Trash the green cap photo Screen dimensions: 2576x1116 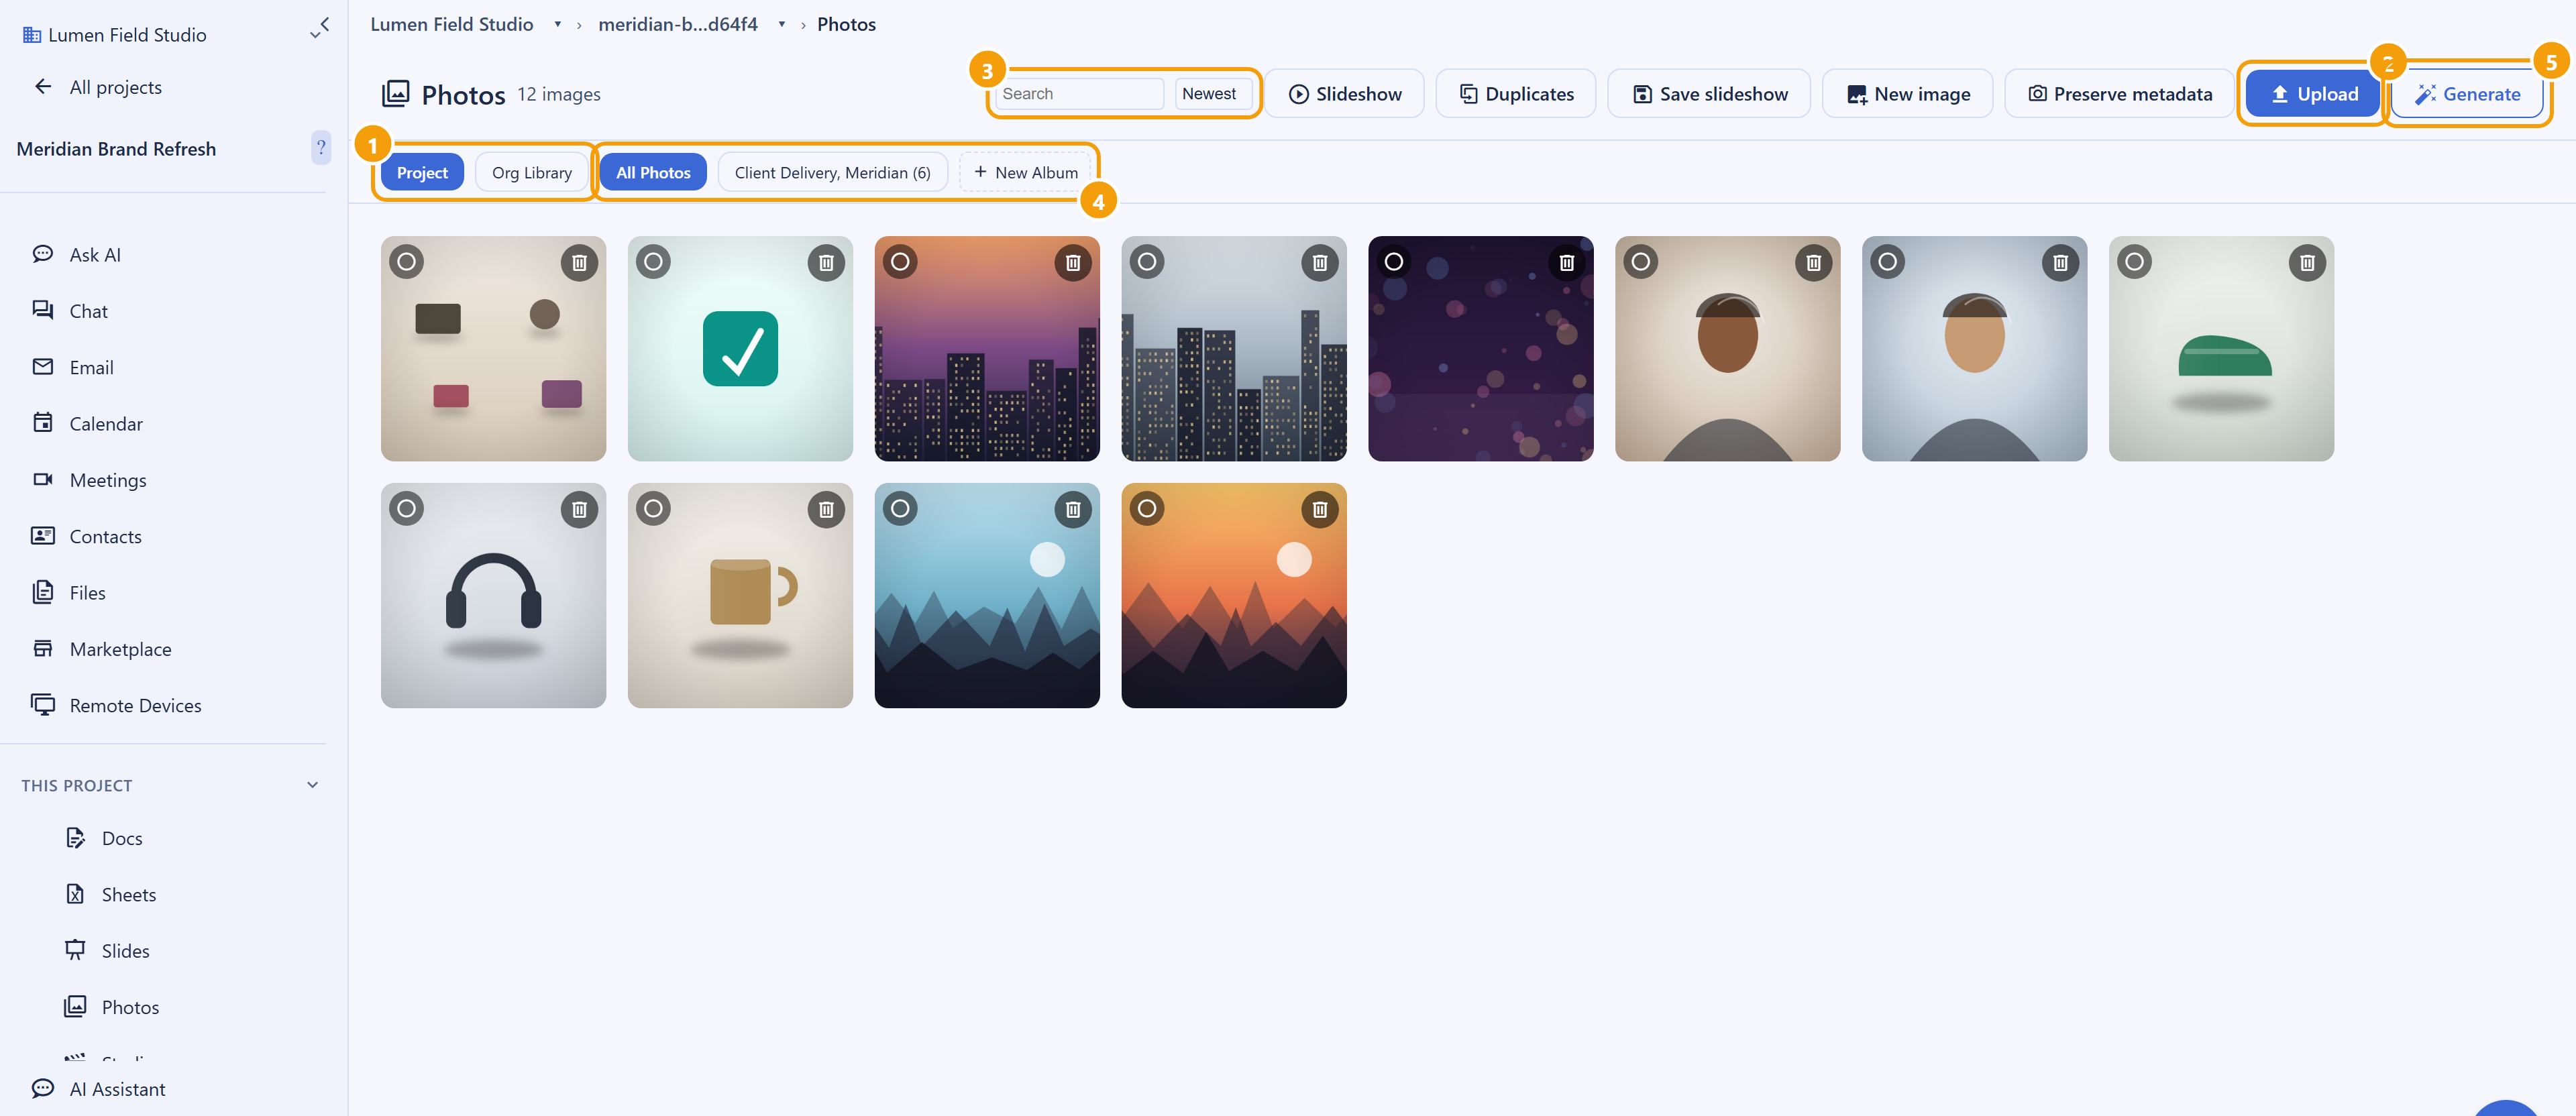click(2308, 262)
